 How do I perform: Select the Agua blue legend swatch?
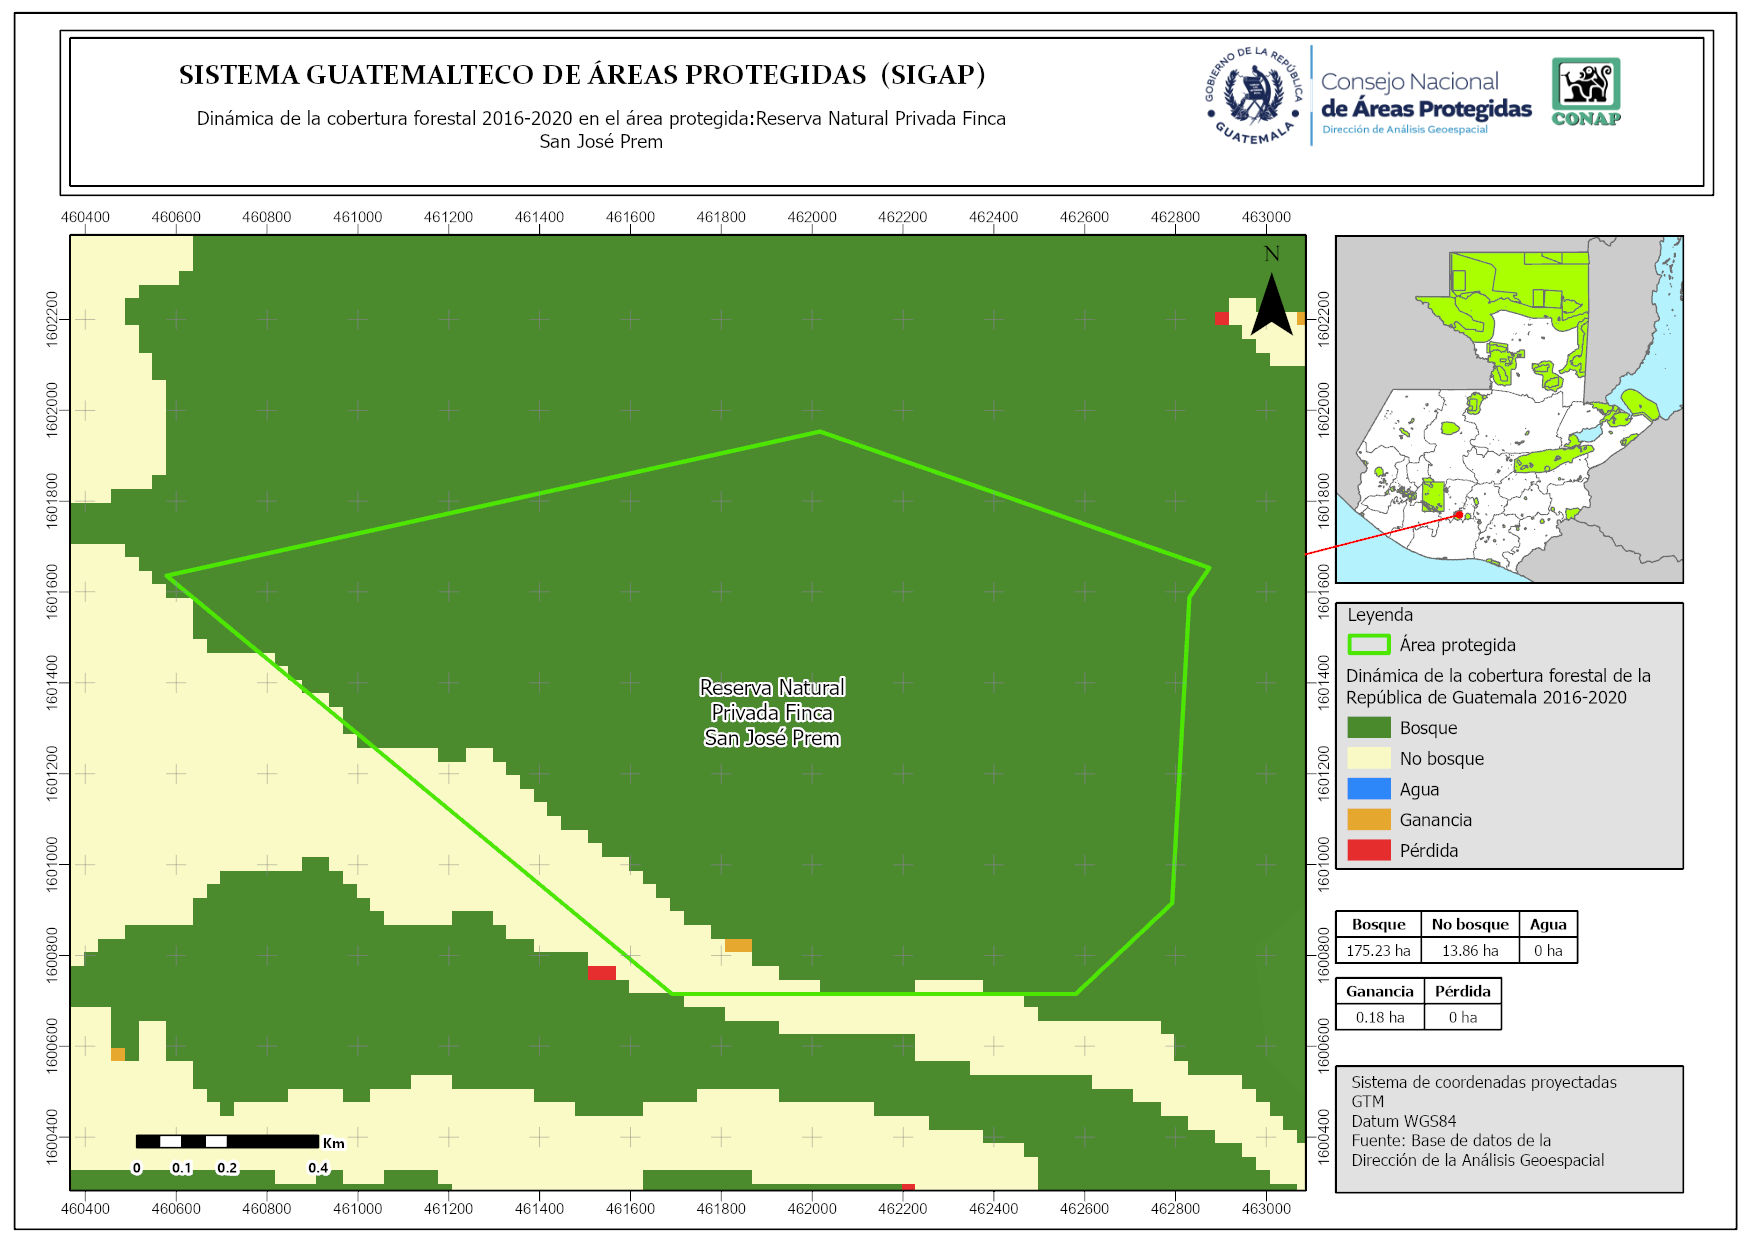tap(1368, 789)
